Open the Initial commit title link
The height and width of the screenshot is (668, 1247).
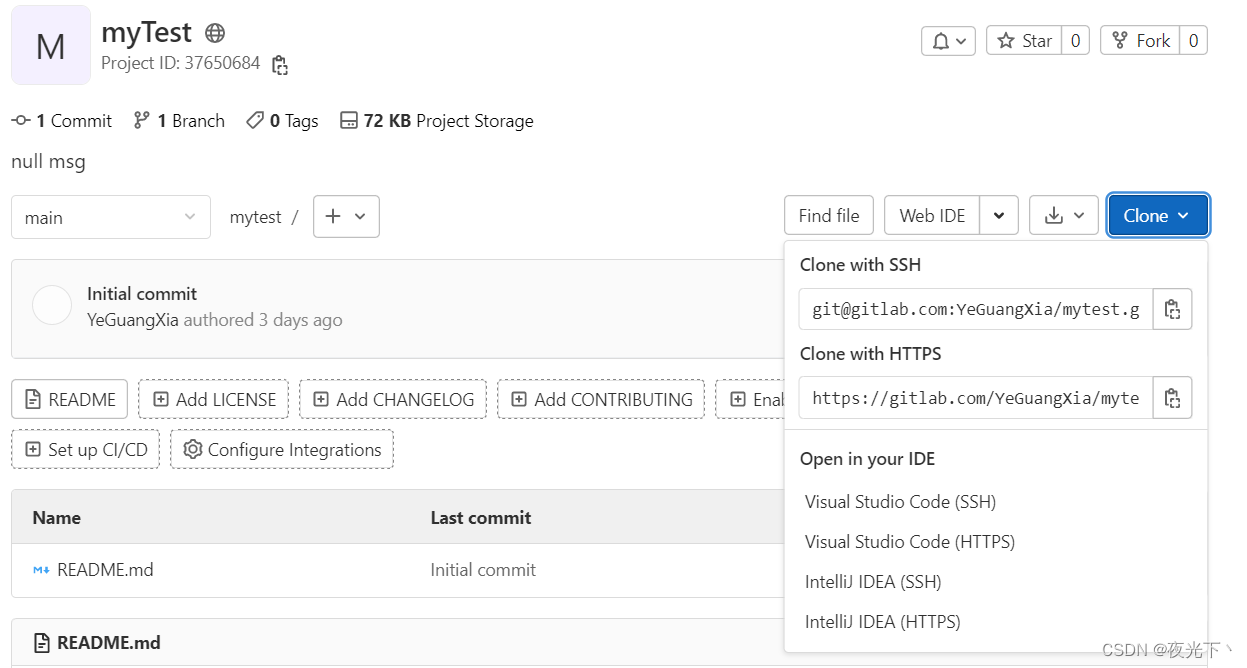142,294
